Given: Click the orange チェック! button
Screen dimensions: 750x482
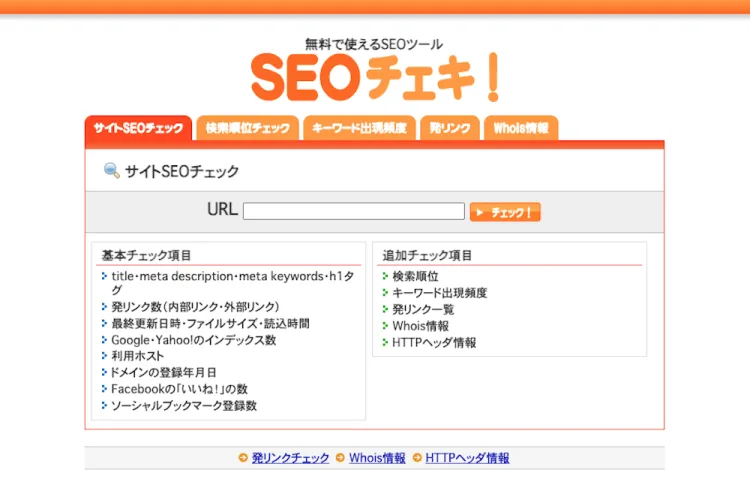Looking at the screenshot, I should tap(505, 212).
